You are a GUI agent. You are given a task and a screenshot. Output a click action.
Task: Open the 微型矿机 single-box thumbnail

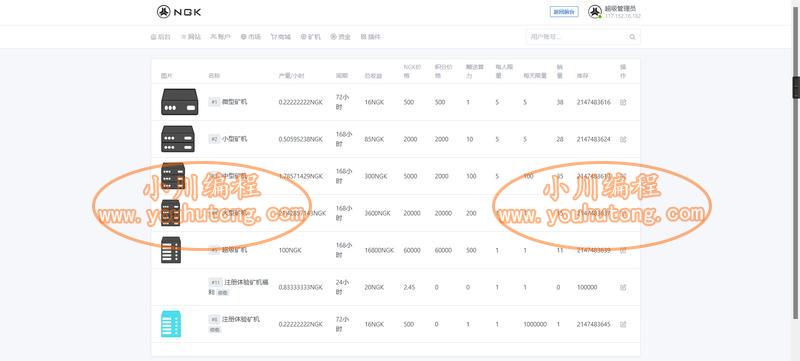[x=179, y=102]
